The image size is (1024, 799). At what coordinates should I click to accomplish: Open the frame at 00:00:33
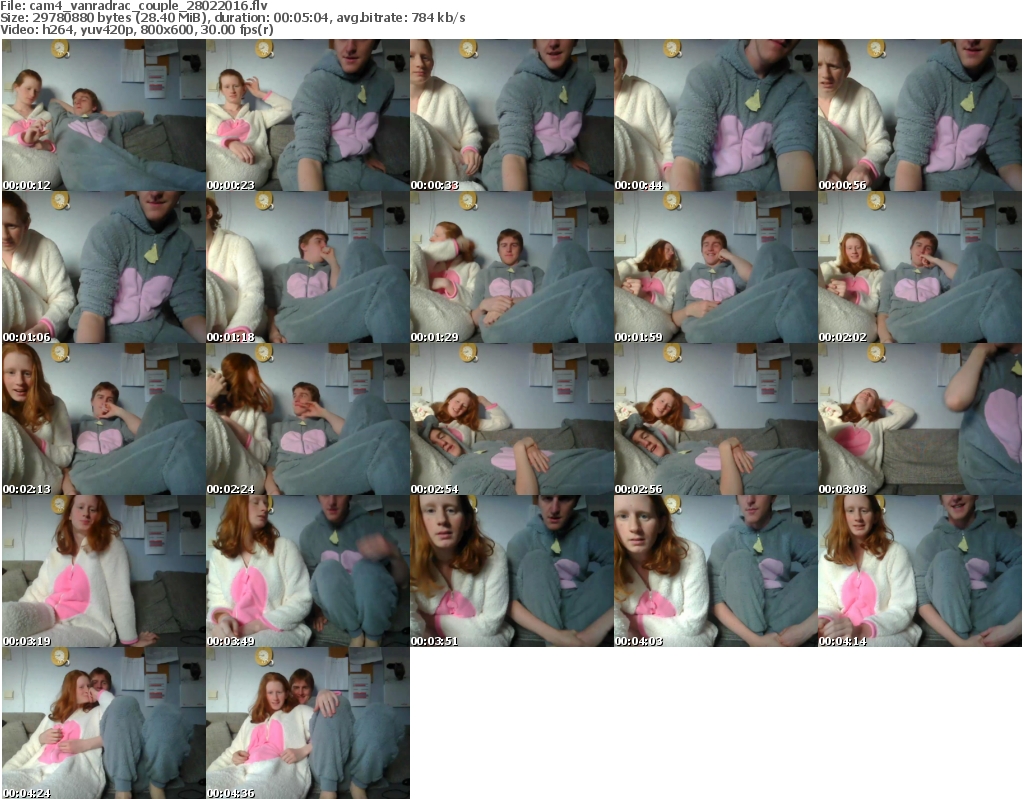(x=511, y=115)
